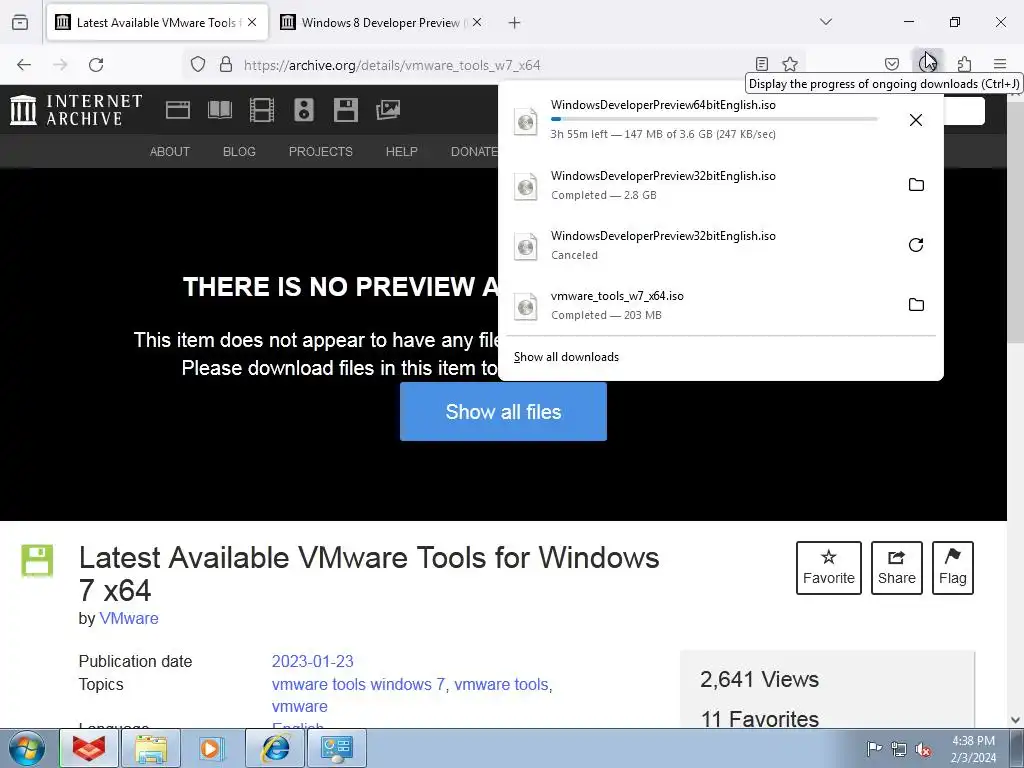The width and height of the screenshot is (1024, 768).
Task: Open folder for completed WindowsDeveloperPreview32bitEnglish.iso
Action: coord(916,185)
